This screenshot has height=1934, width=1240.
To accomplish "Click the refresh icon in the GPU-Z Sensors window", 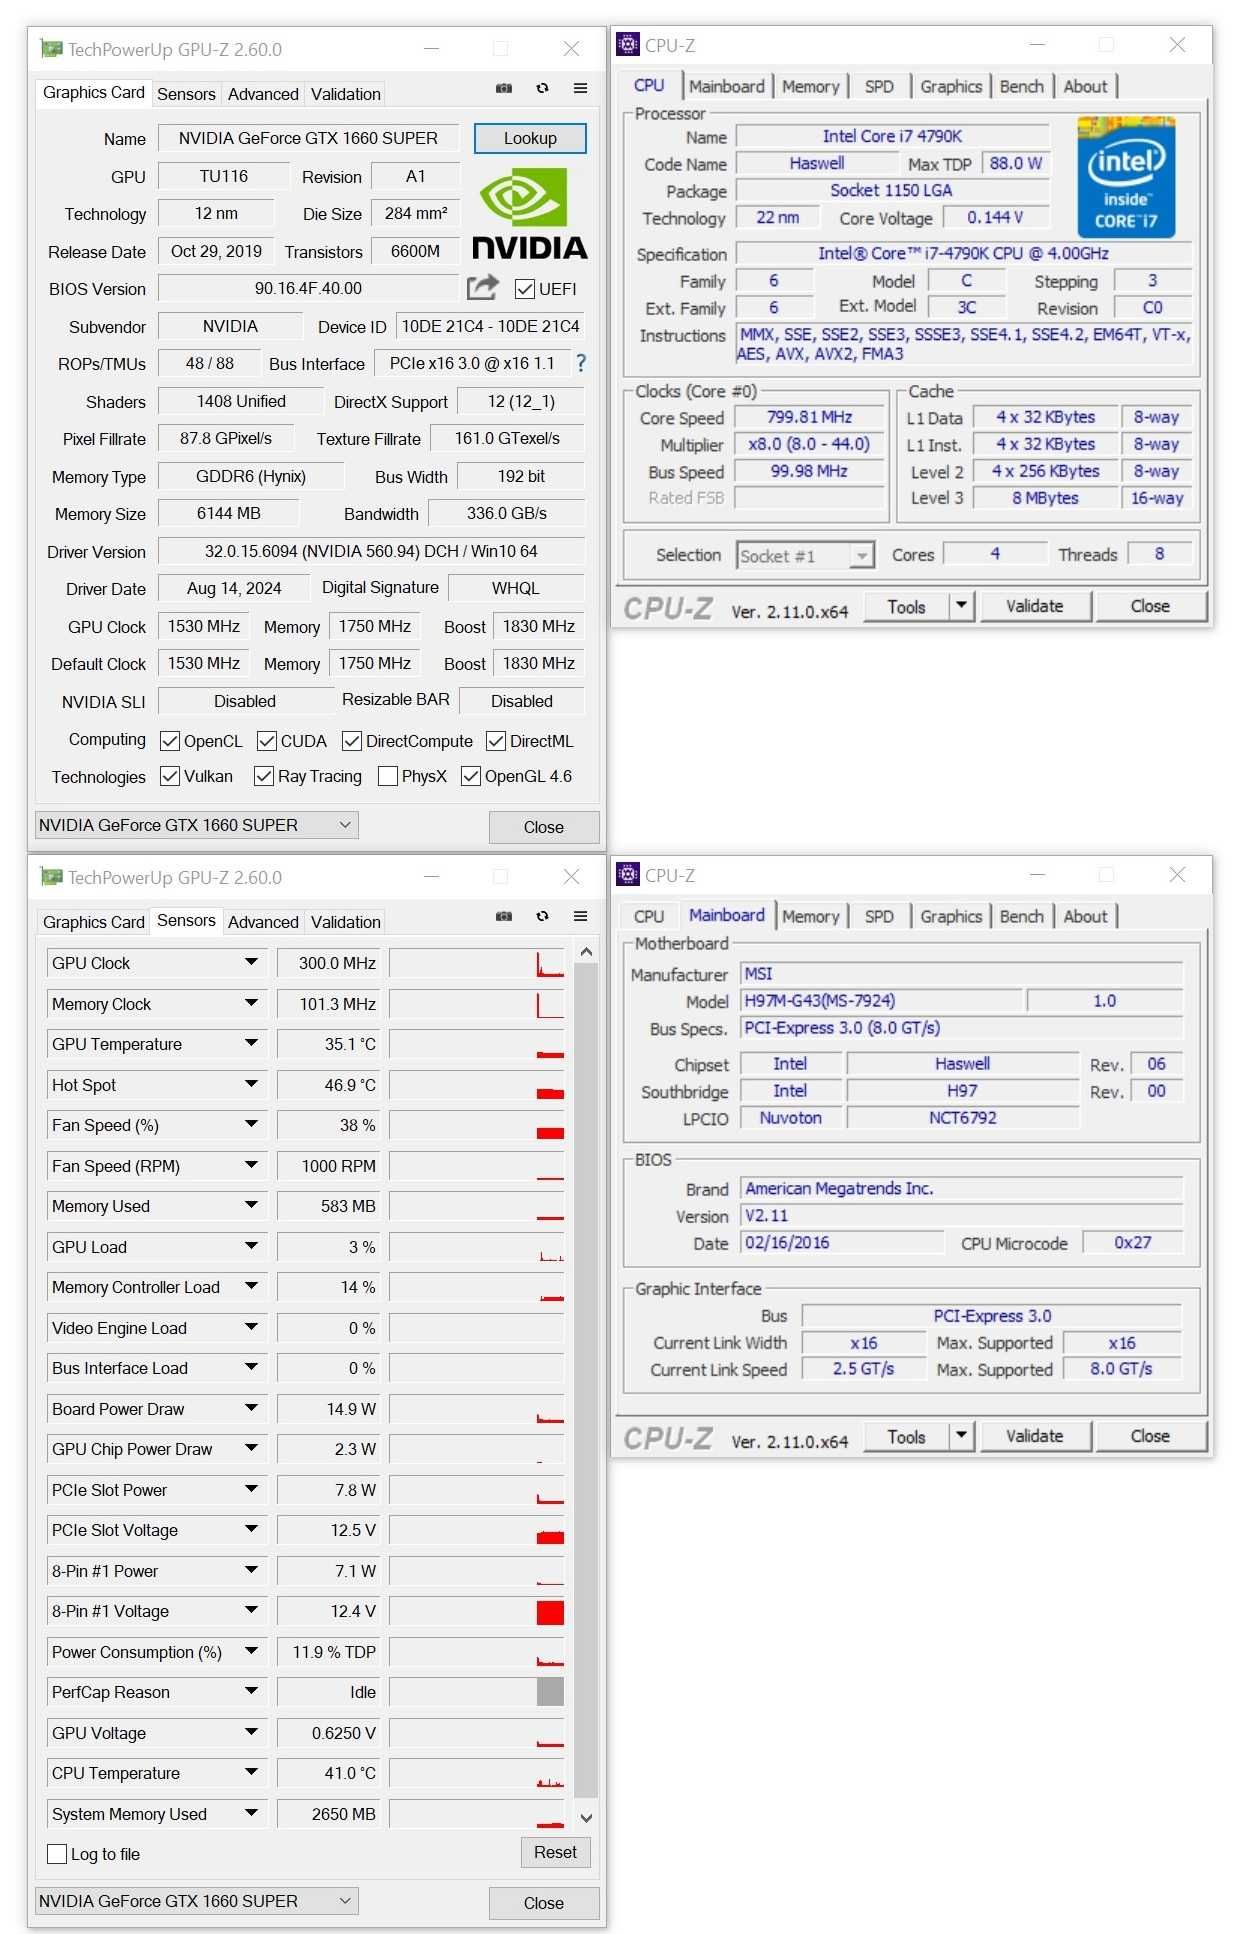I will coord(542,916).
